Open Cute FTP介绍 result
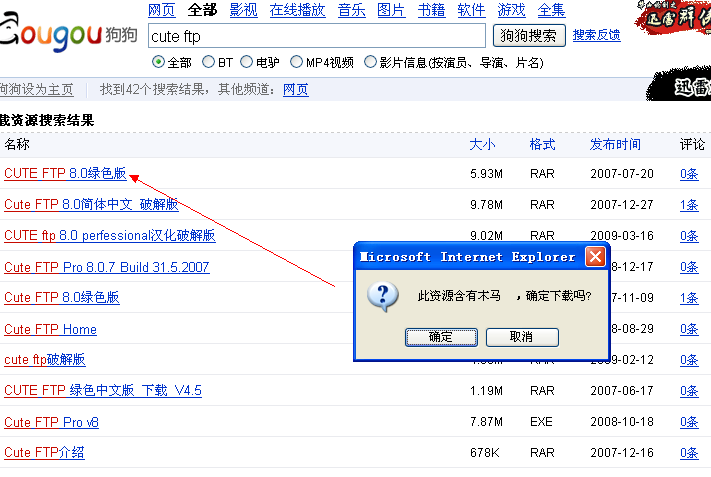The height and width of the screenshot is (477, 711). click(x=44, y=453)
